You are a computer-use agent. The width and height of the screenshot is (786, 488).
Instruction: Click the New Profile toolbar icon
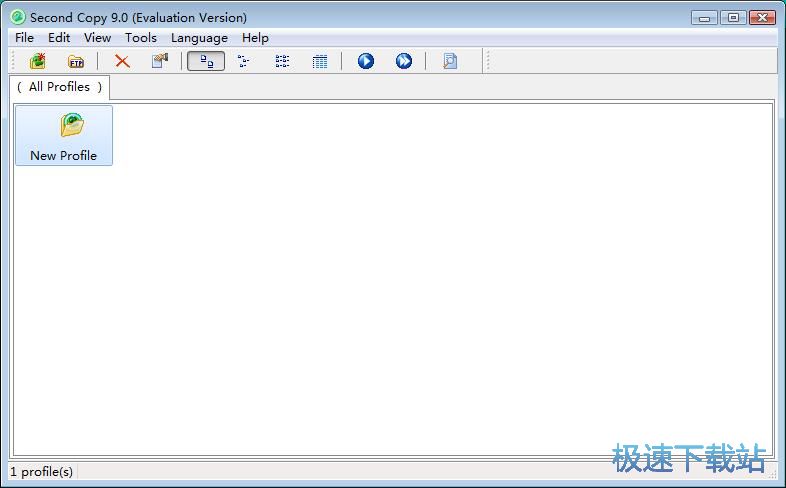point(38,61)
